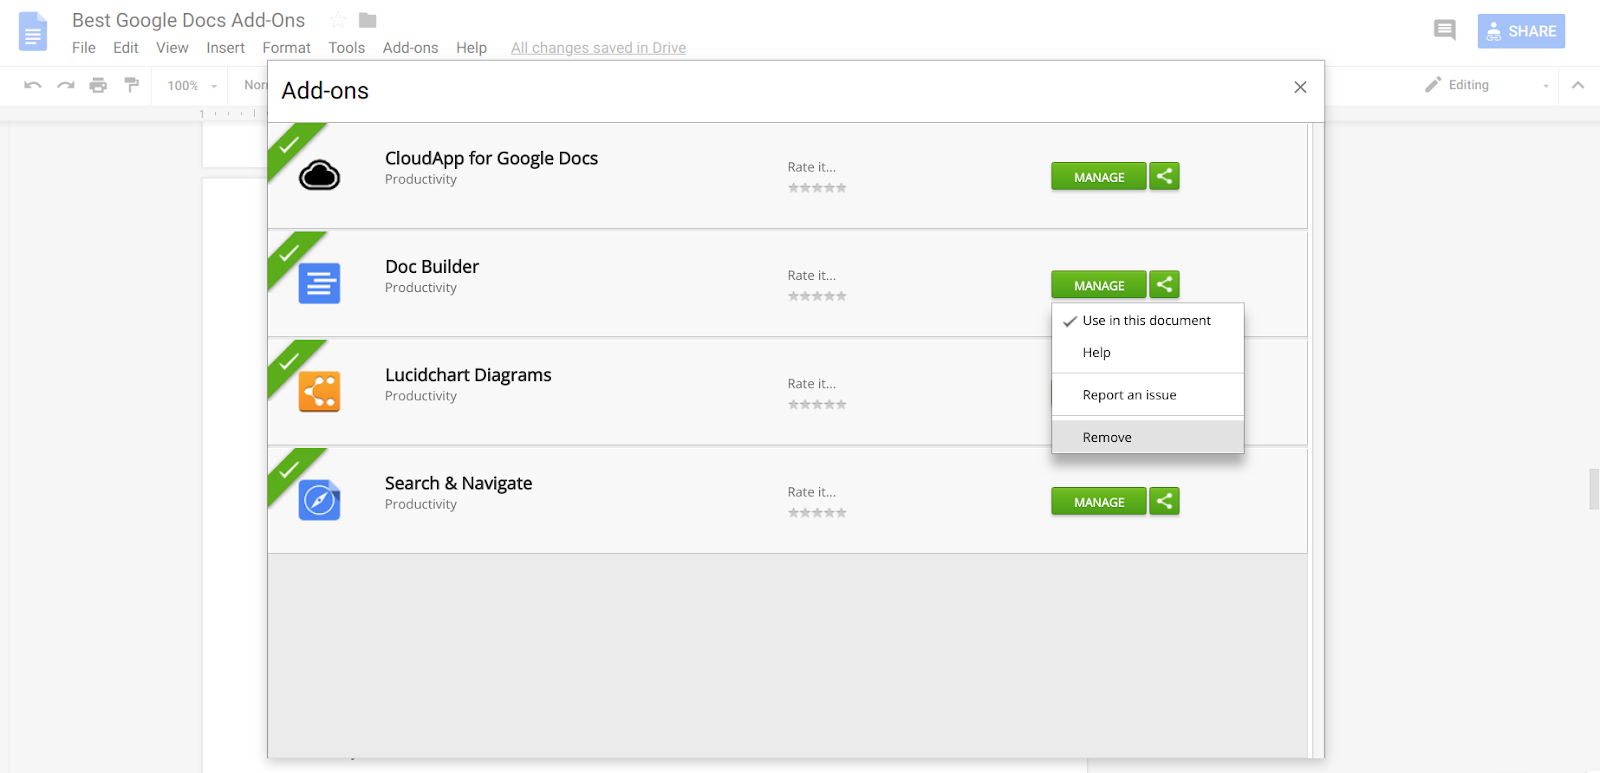
Task: Open the comments icon
Action: (x=1445, y=30)
